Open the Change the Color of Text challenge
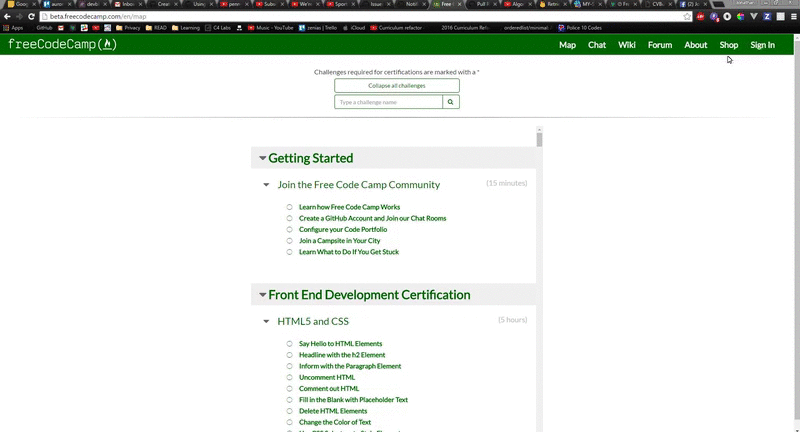Image resolution: width=800 pixels, height=432 pixels. point(335,422)
